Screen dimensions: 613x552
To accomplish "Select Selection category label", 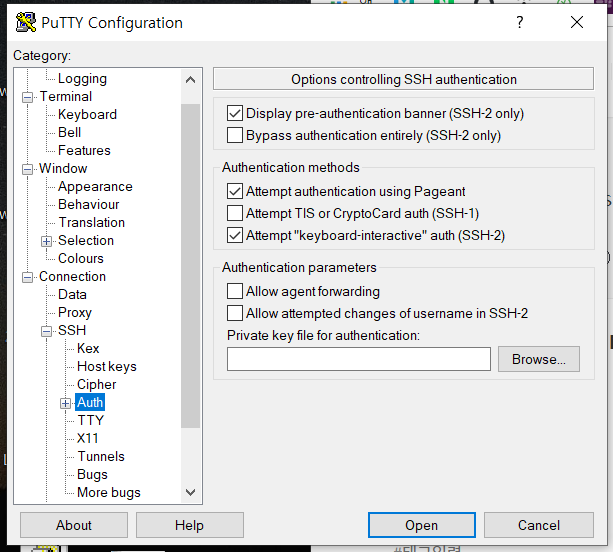I will [x=86, y=240].
